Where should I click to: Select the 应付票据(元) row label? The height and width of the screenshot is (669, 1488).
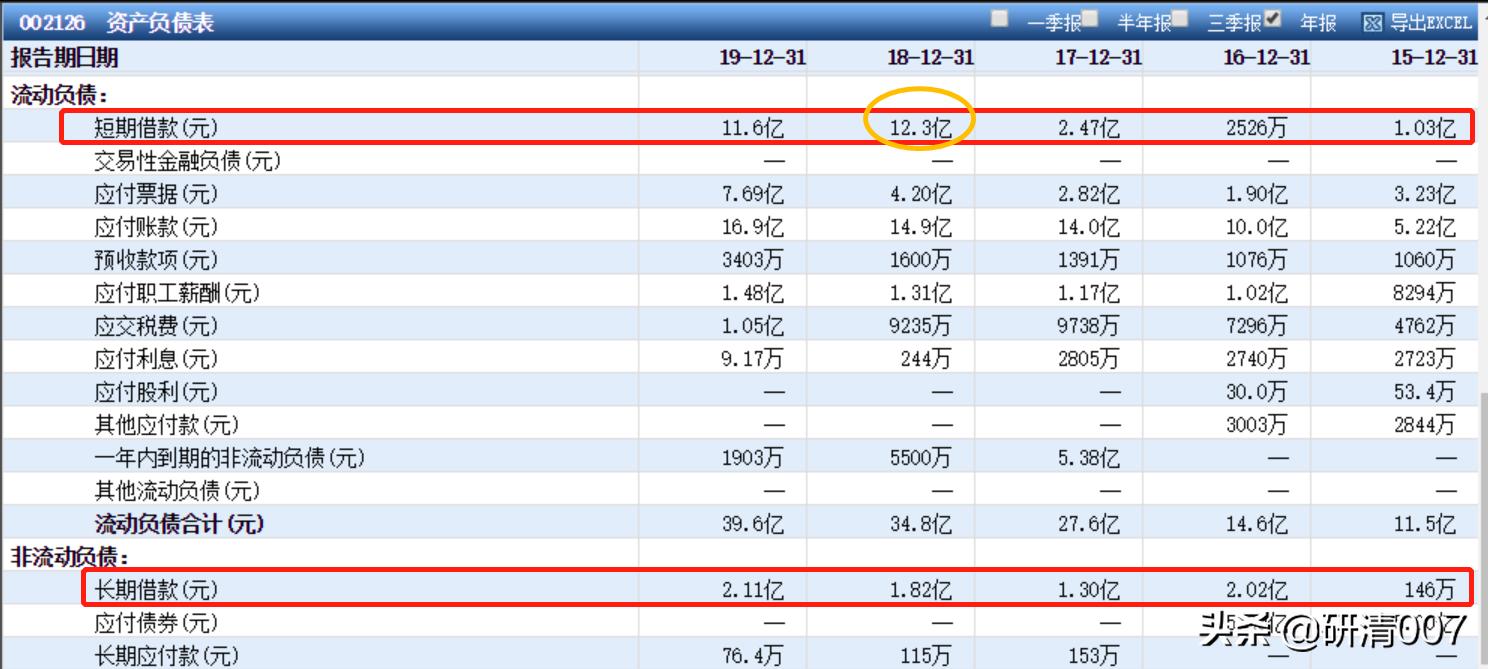tap(155, 193)
